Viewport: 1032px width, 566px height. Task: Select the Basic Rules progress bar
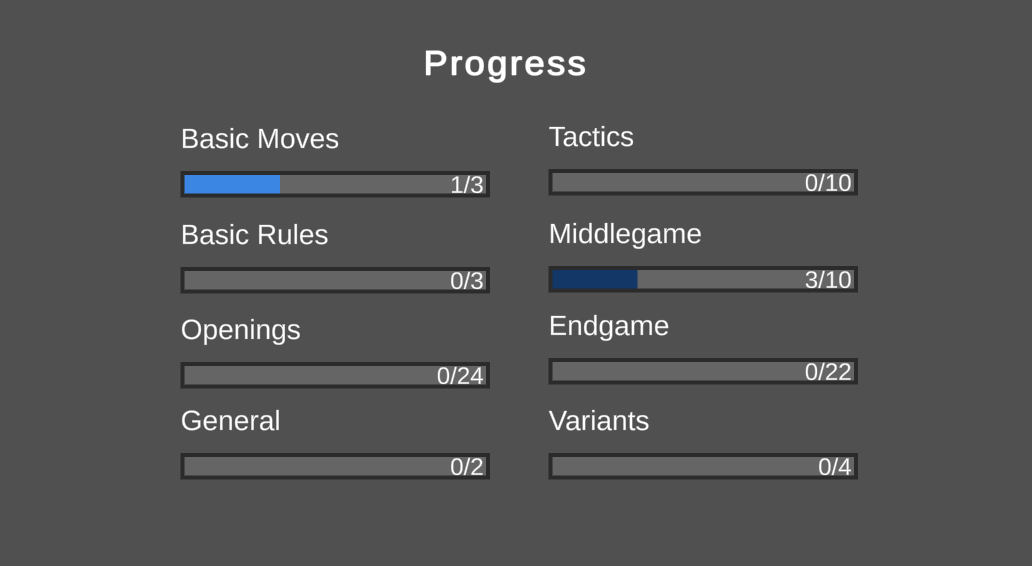(x=335, y=280)
